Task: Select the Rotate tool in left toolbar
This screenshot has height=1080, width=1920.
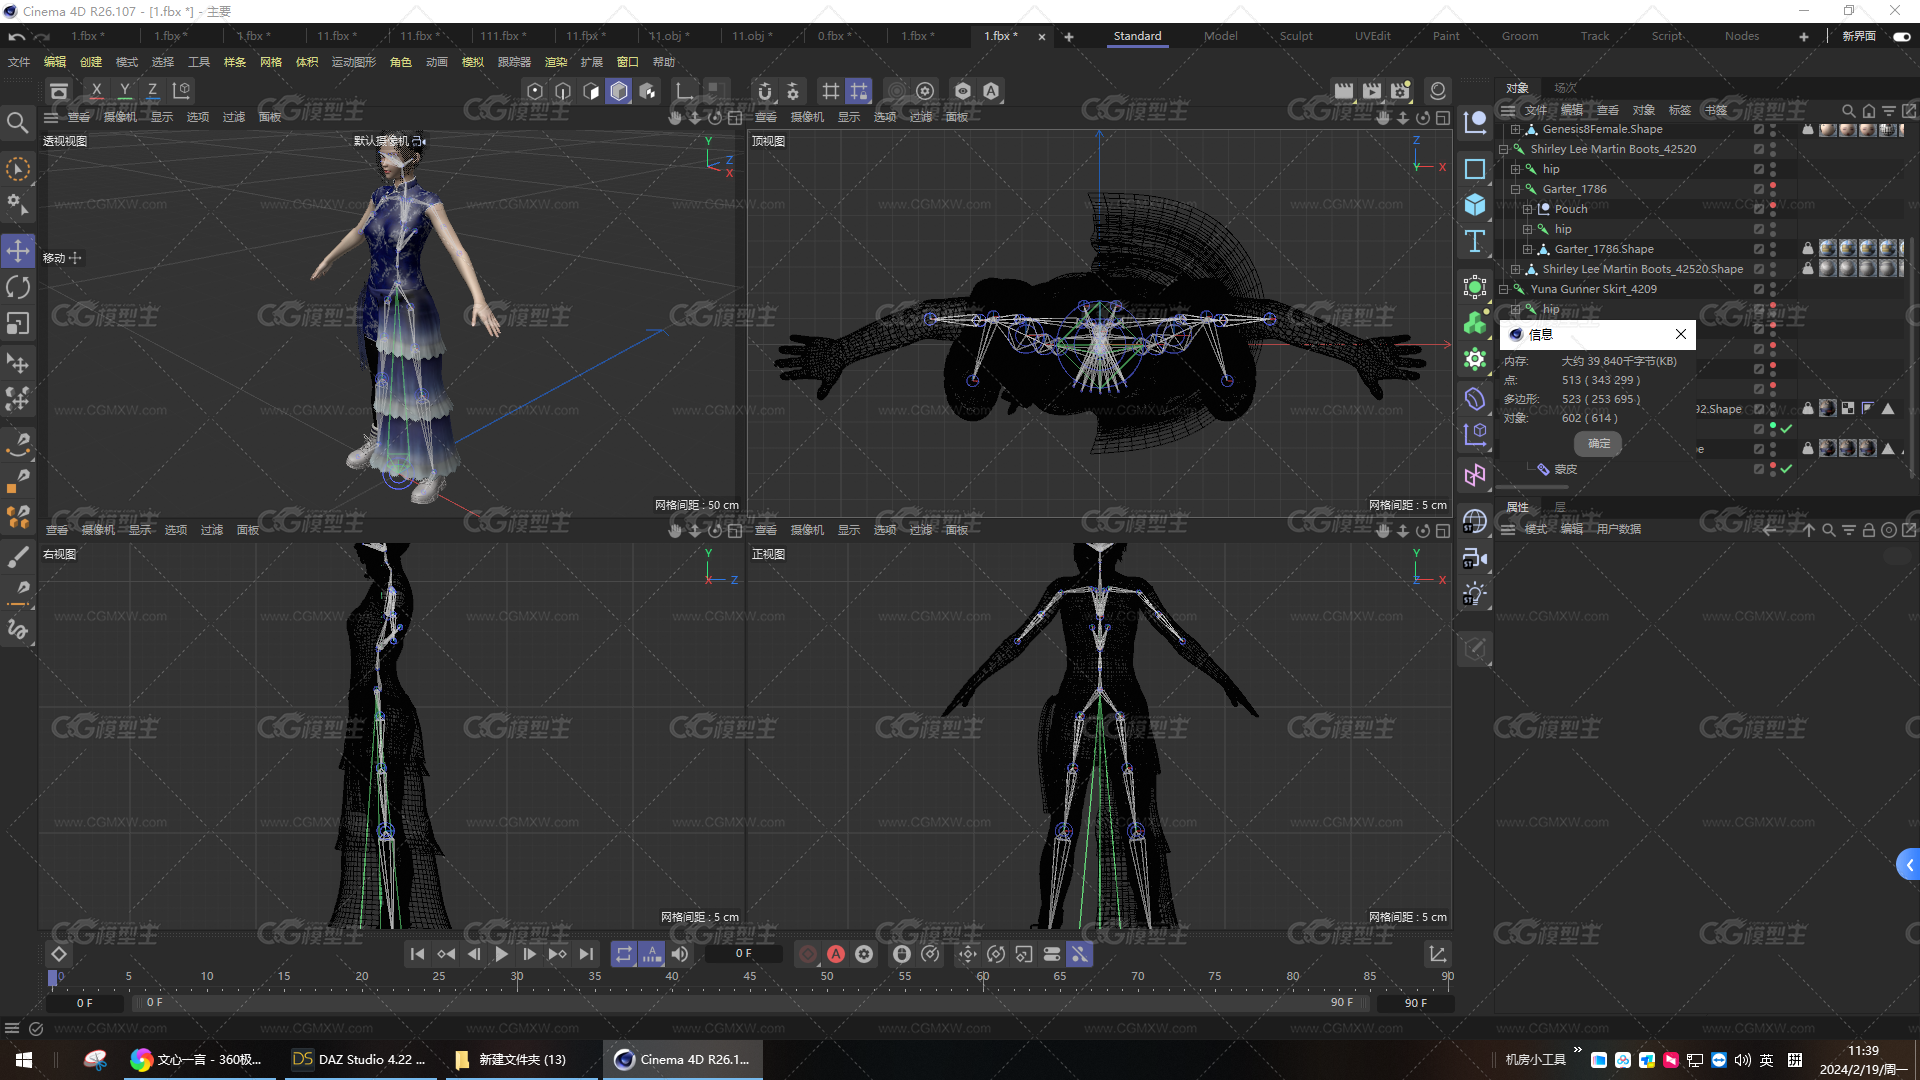Action: pyautogui.click(x=18, y=288)
